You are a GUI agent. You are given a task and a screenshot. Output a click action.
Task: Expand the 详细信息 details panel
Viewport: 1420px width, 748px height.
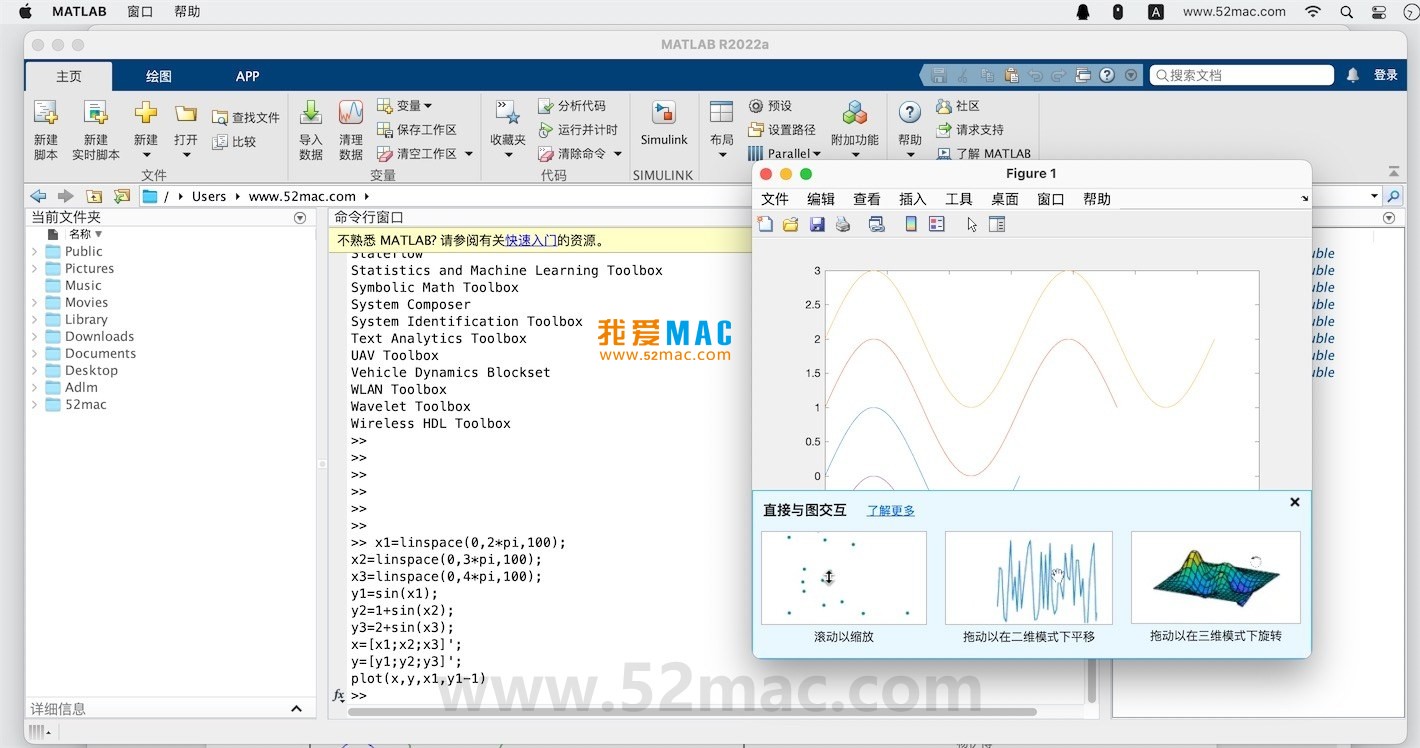[x=296, y=708]
